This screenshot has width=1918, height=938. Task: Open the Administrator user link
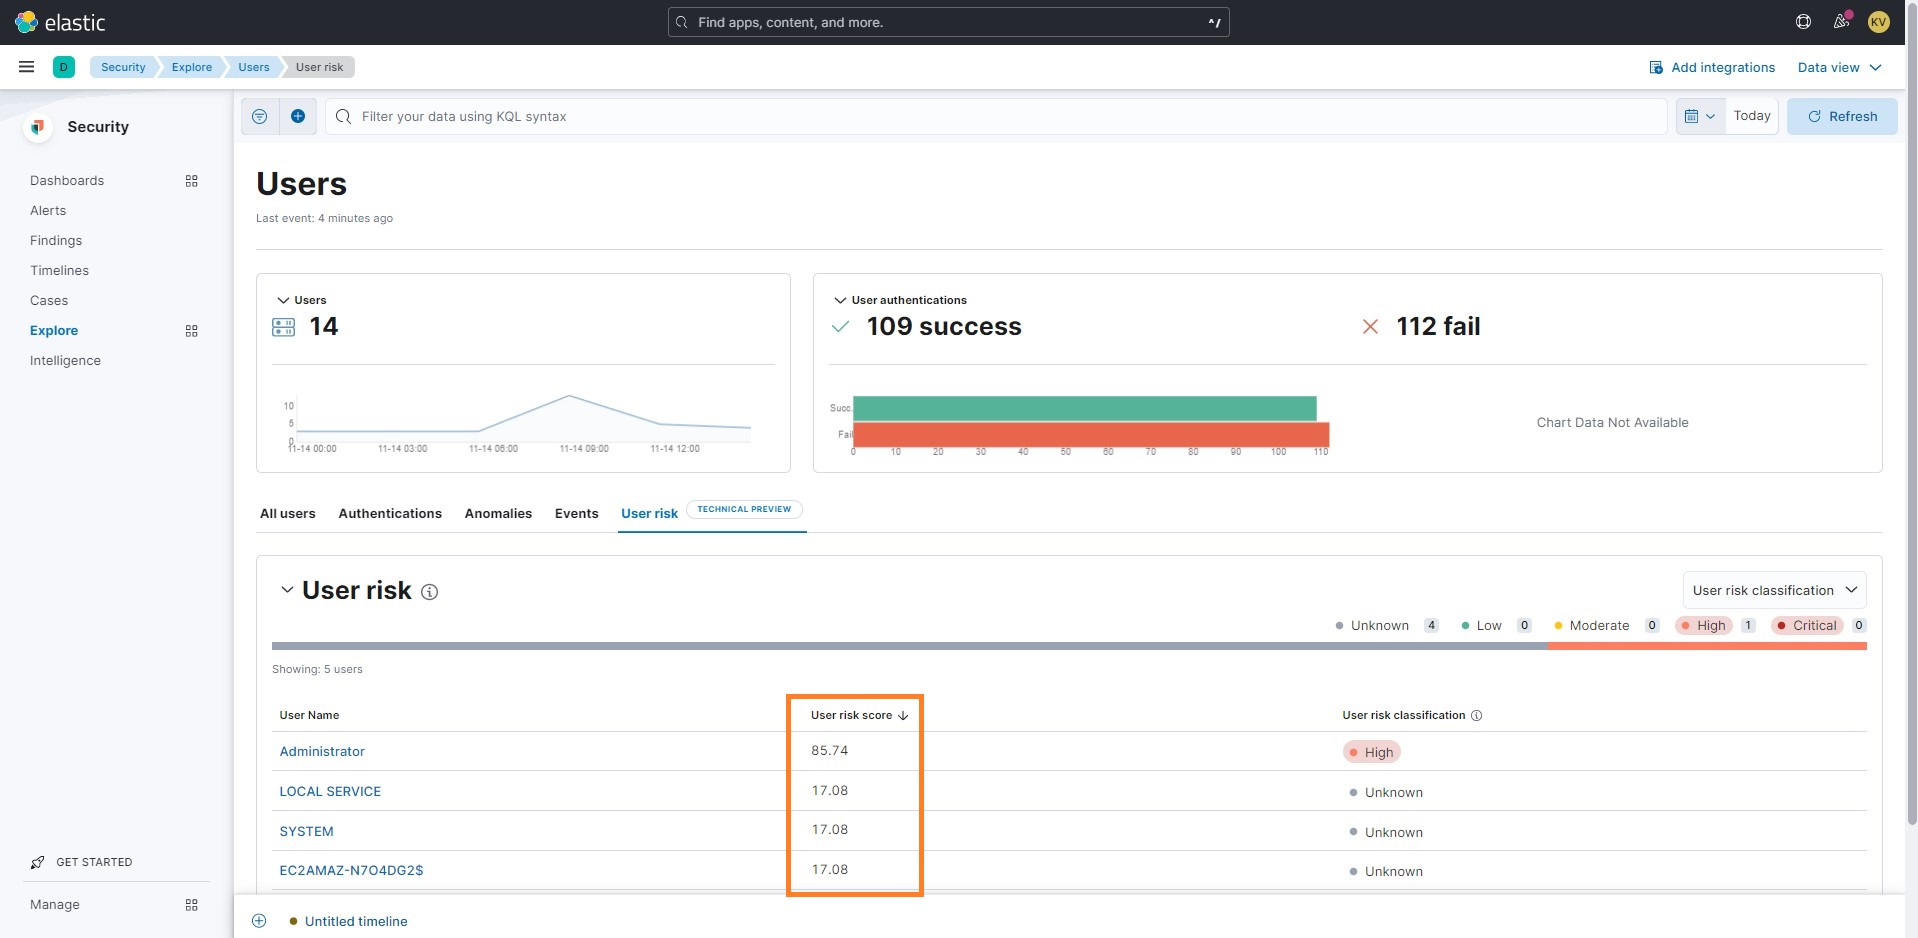tap(321, 751)
